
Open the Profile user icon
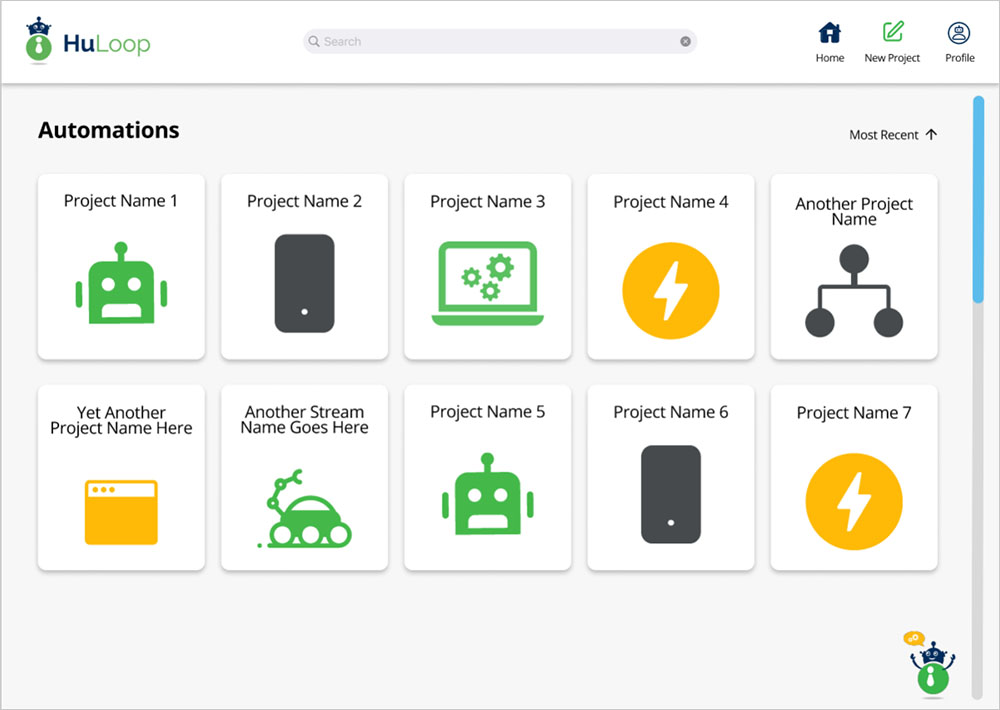click(959, 33)
